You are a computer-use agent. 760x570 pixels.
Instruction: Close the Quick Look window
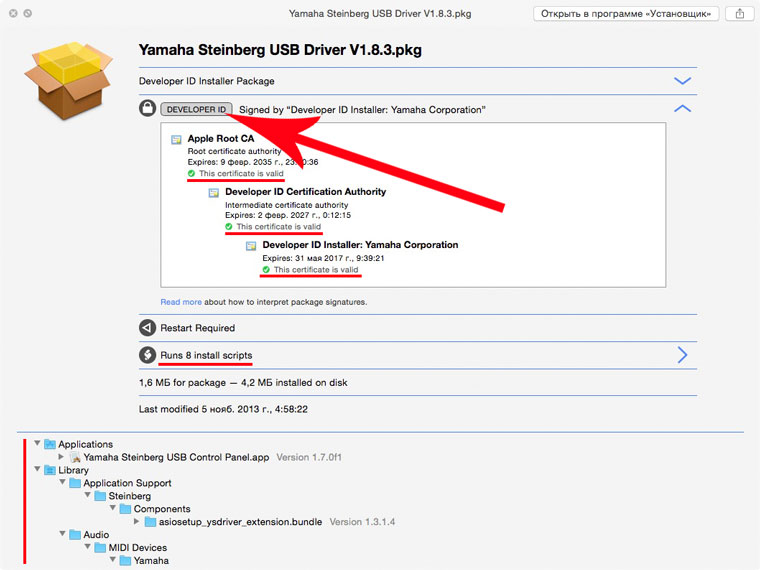14,13
